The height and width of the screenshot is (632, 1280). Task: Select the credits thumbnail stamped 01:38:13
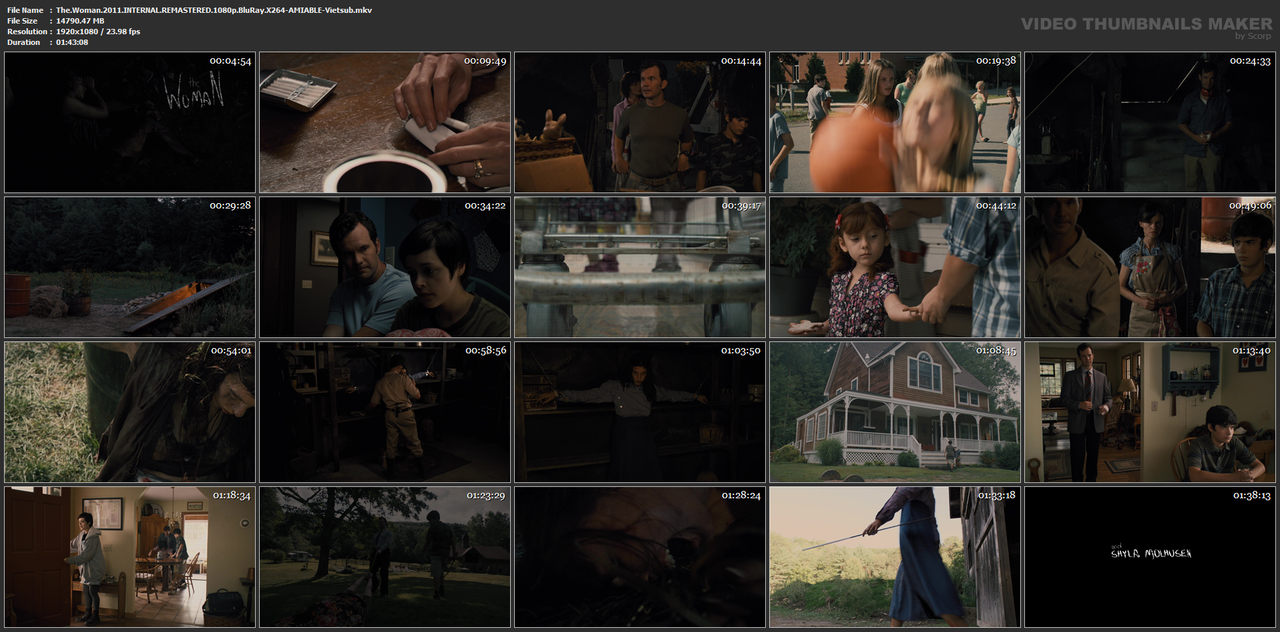coord(1150,557)
